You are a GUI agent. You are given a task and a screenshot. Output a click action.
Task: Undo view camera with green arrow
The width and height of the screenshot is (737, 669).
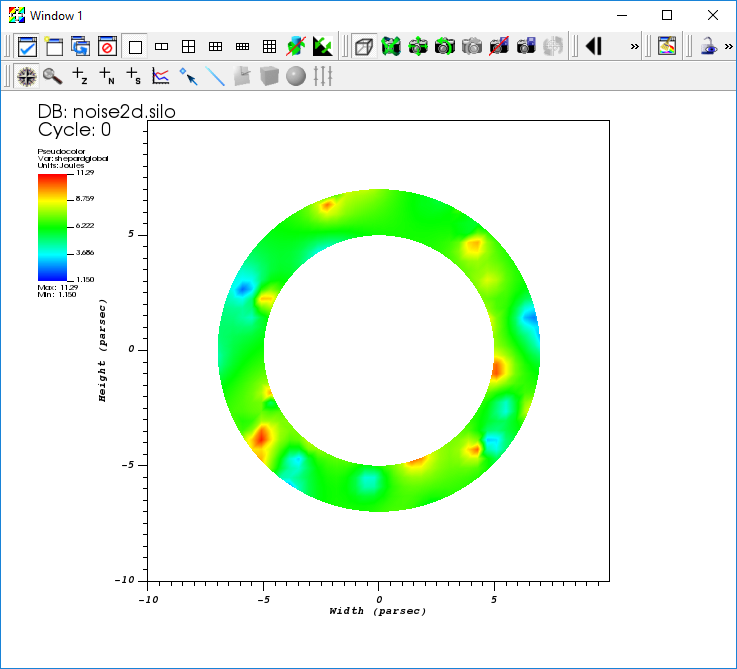(x=445, y=47)
